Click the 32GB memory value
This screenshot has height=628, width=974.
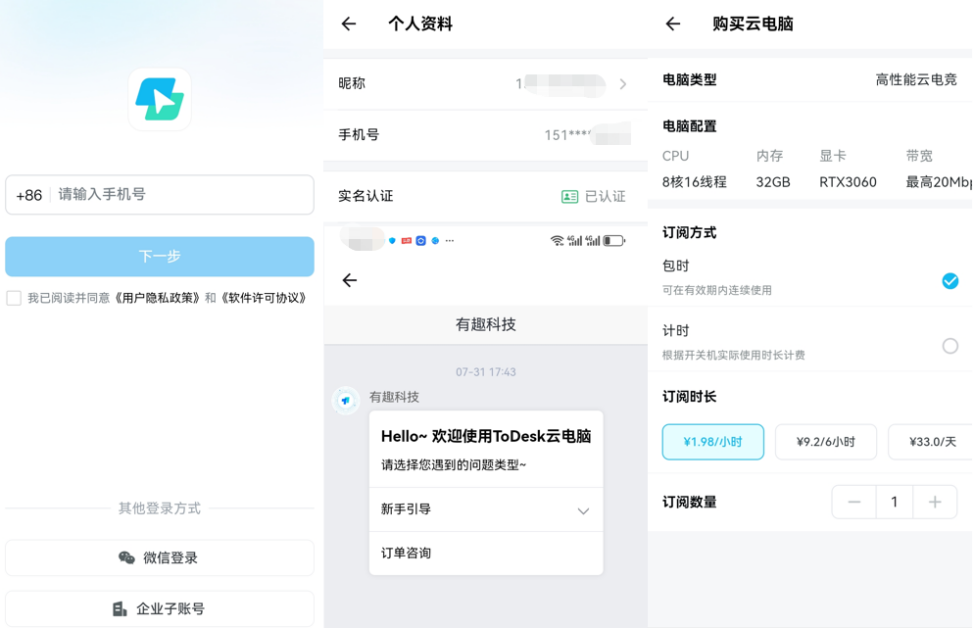773,182
